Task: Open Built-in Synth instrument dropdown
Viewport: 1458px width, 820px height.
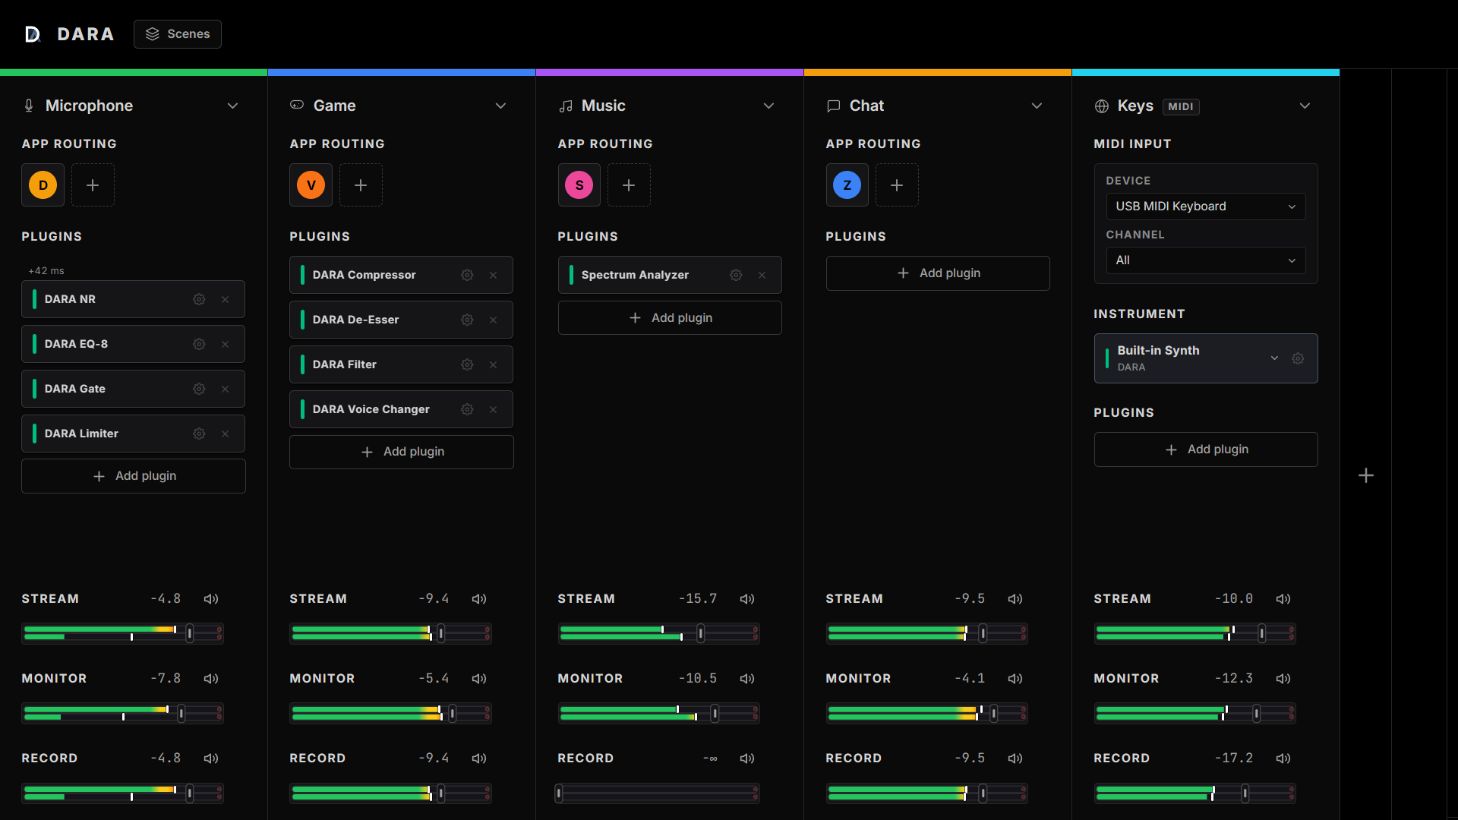Action: (1274, 358)
